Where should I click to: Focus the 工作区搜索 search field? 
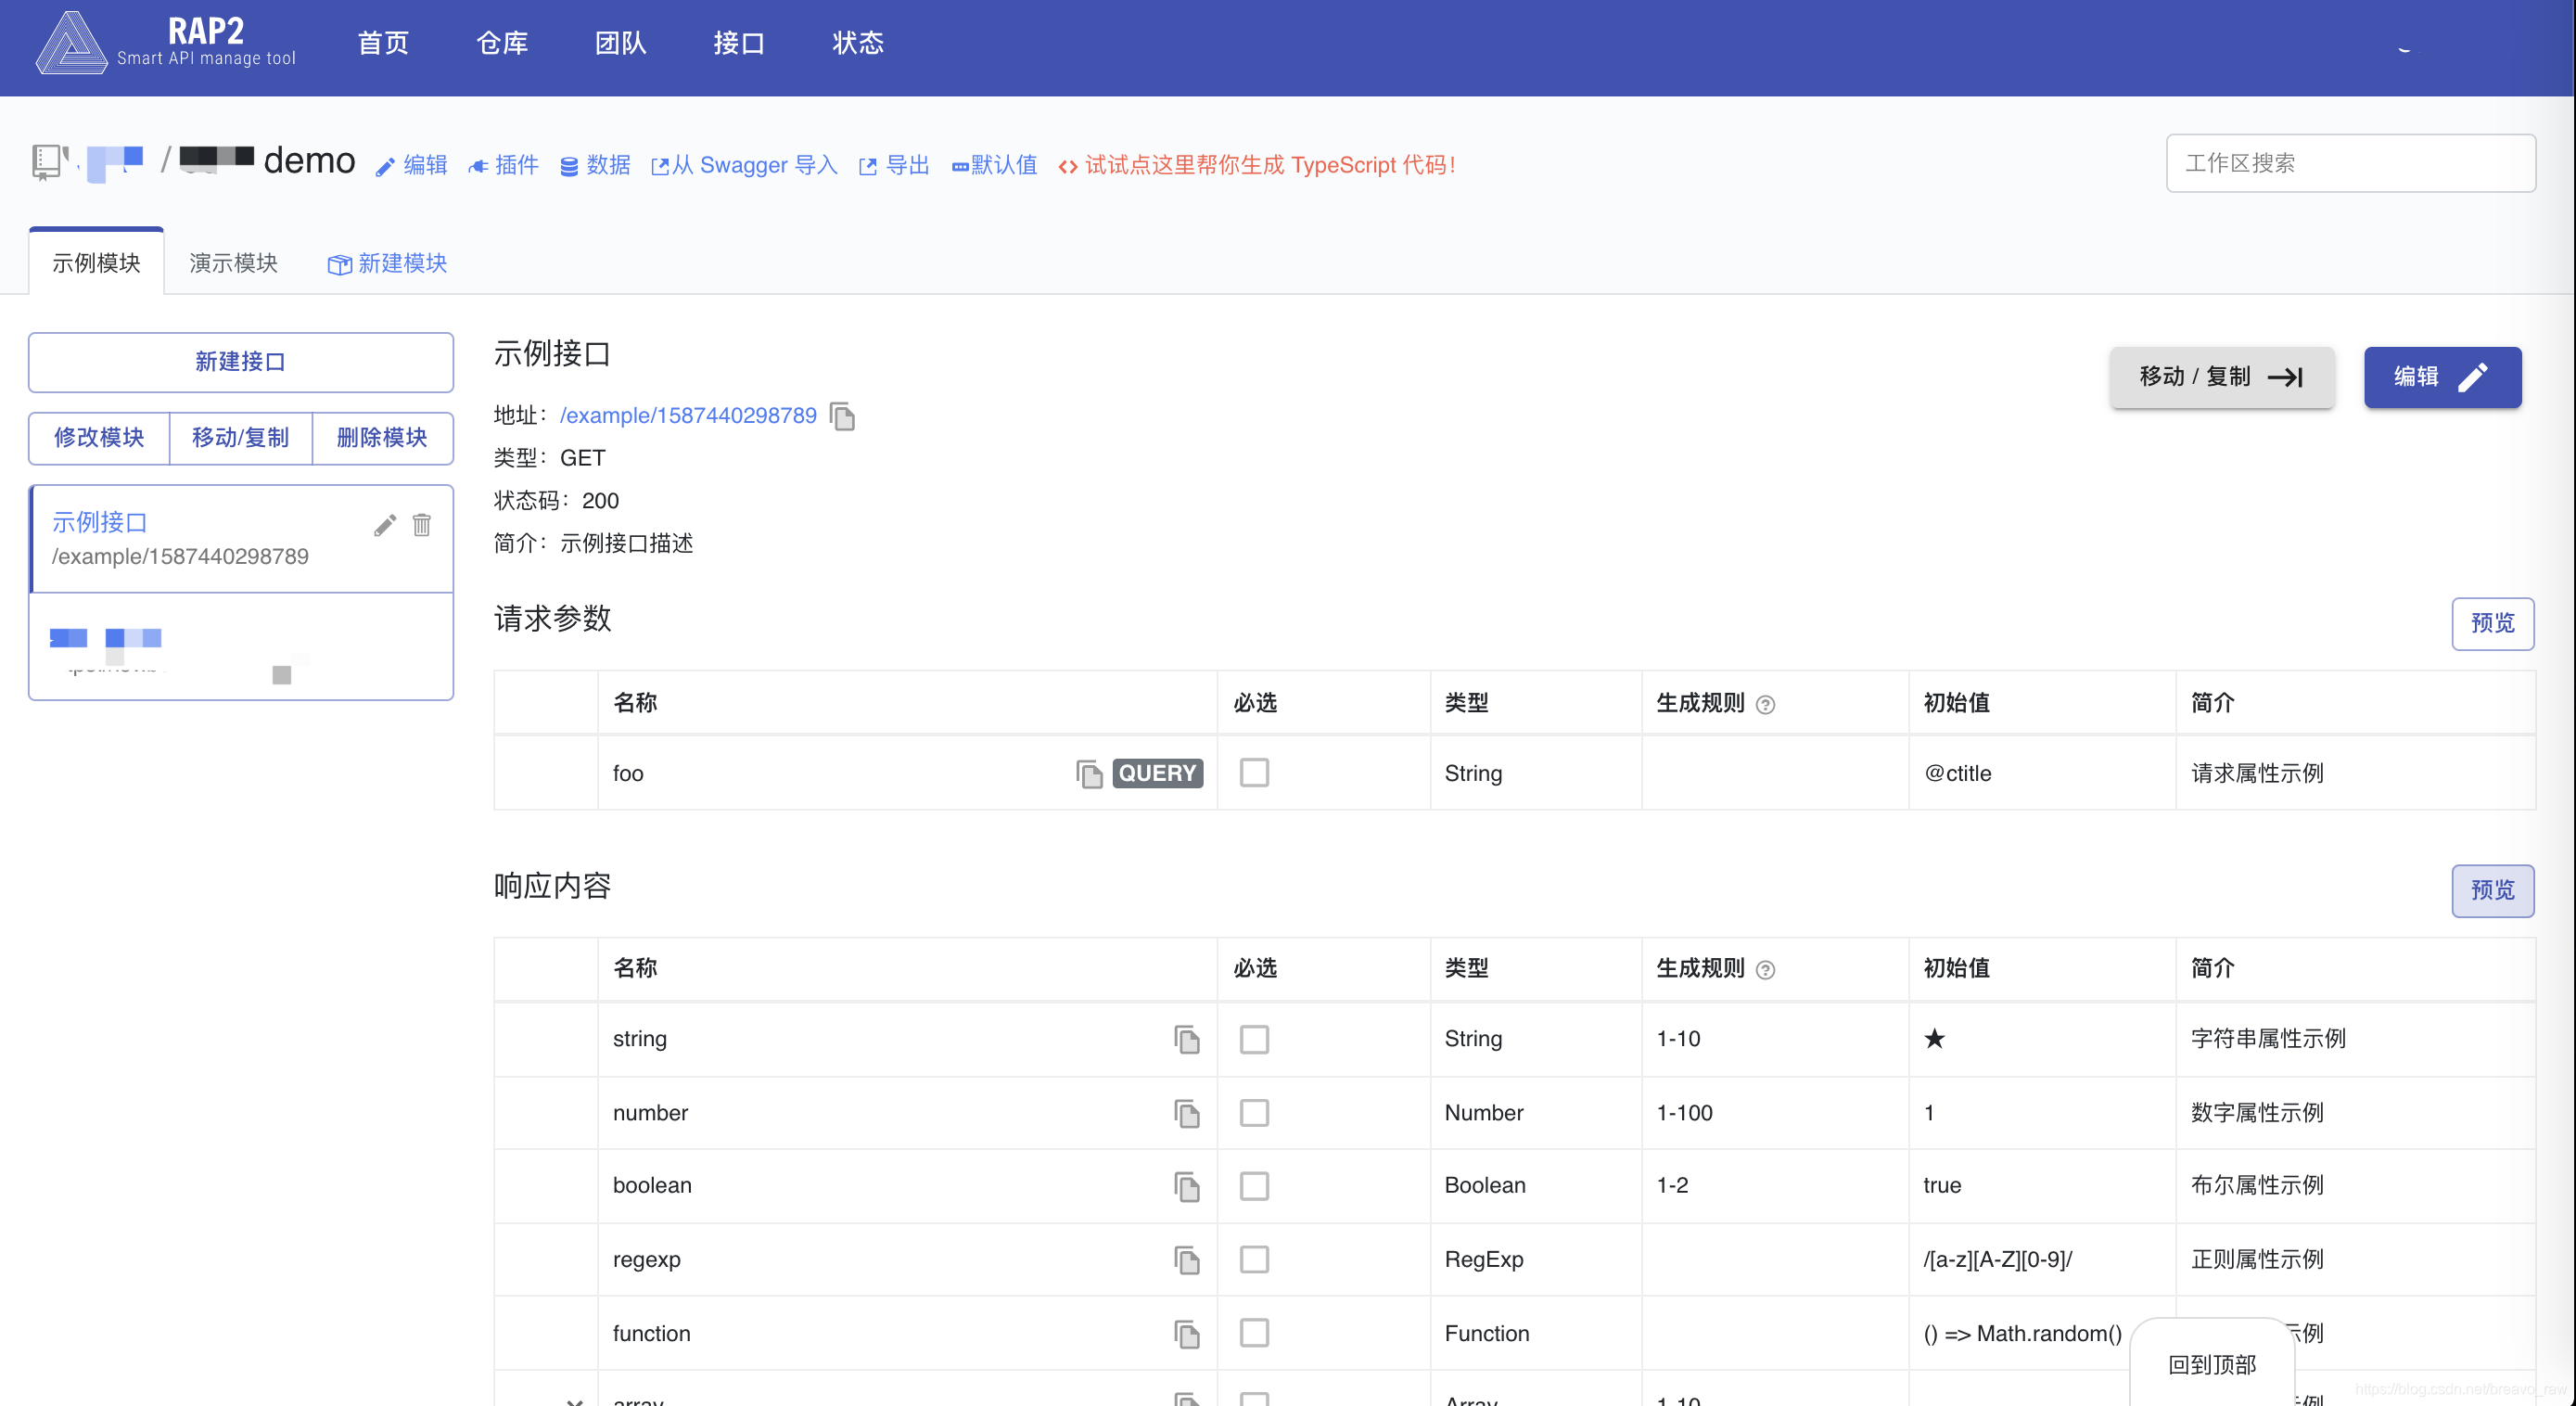(2350, 163)
